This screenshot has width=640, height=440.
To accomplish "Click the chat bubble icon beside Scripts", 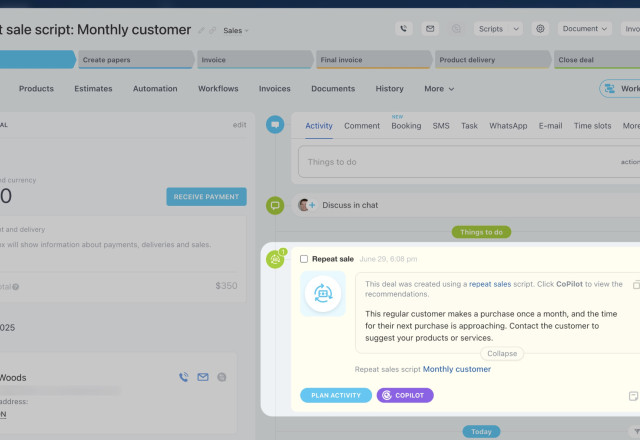I will click(456, 29).
